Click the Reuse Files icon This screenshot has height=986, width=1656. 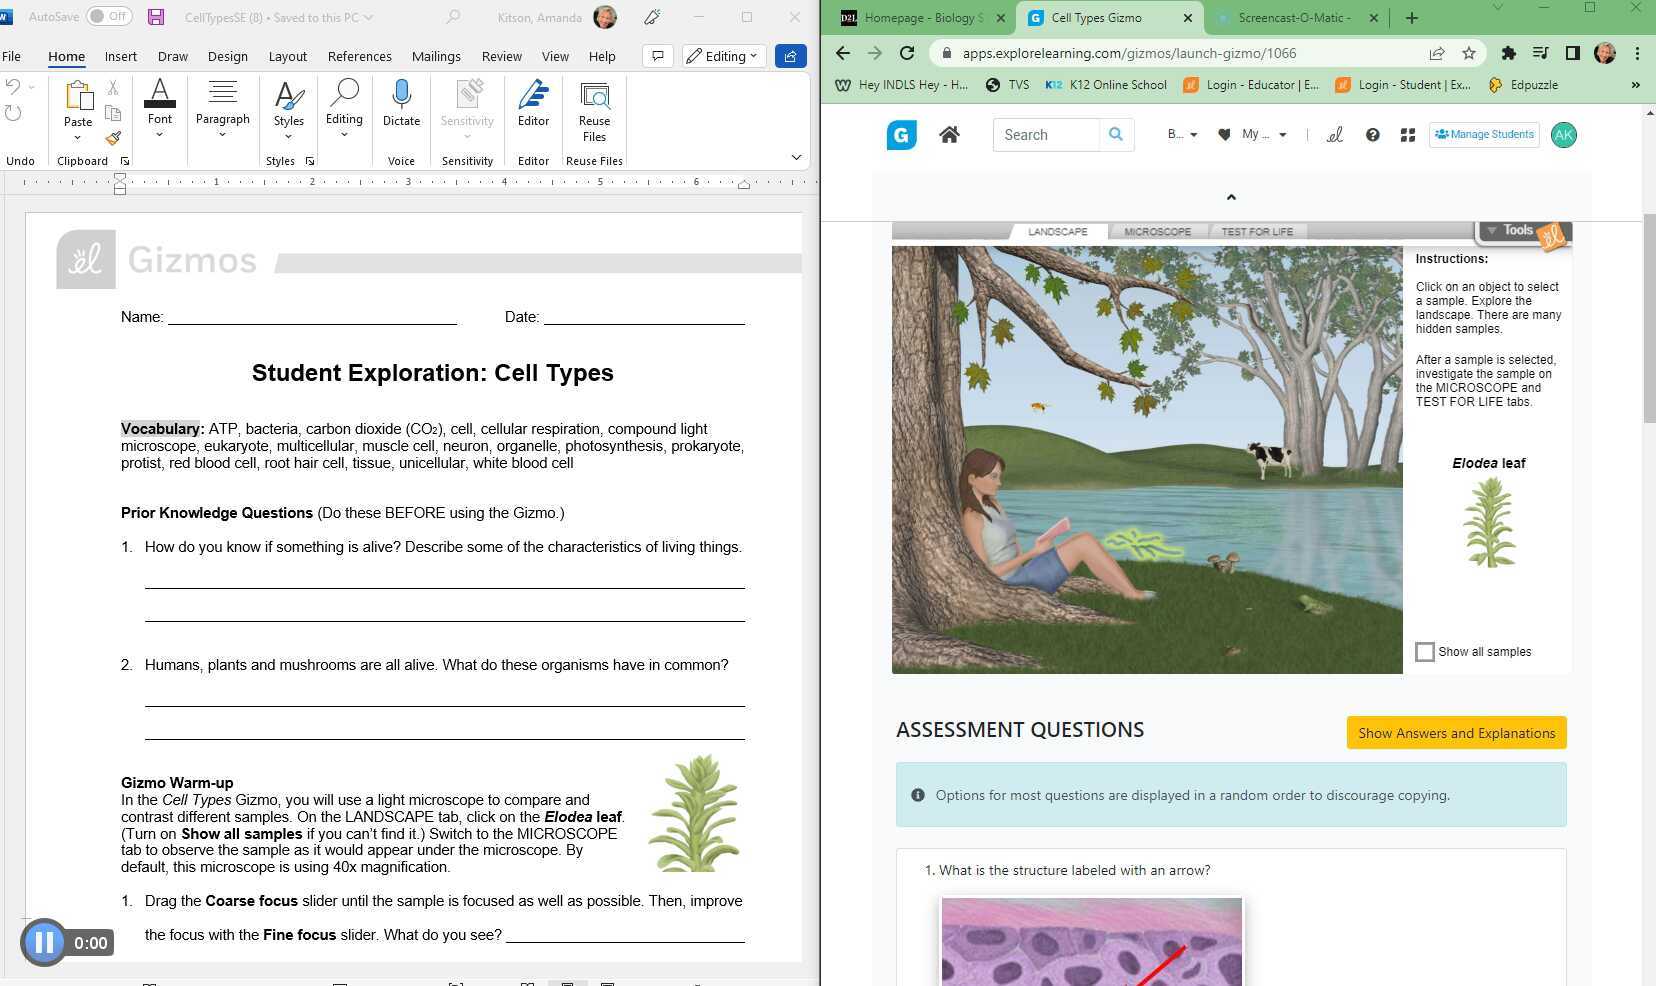pos(594,97)
